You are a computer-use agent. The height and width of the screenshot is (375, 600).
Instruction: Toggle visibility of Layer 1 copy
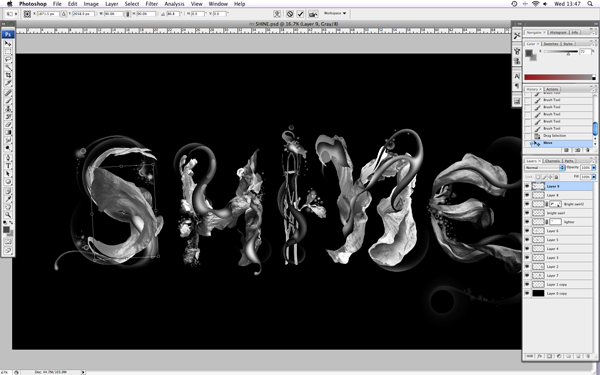[527, 284]
